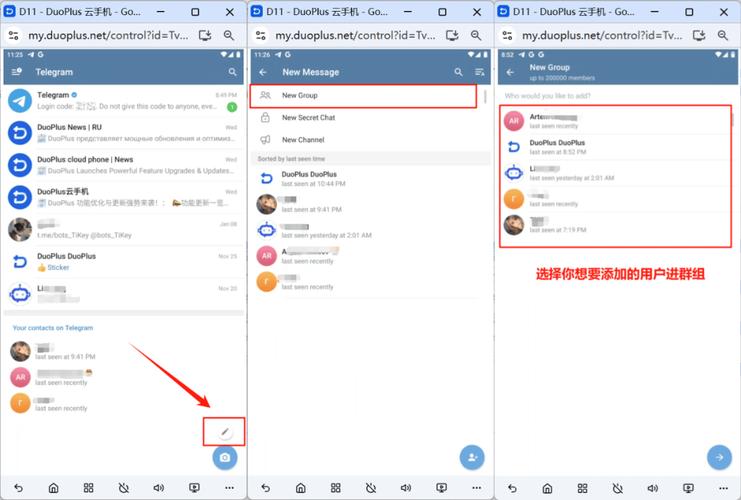Tap the add-contact floating button in middle window
Image resolution: width=741 pixels, height=500 pixels.
[472, 457]
